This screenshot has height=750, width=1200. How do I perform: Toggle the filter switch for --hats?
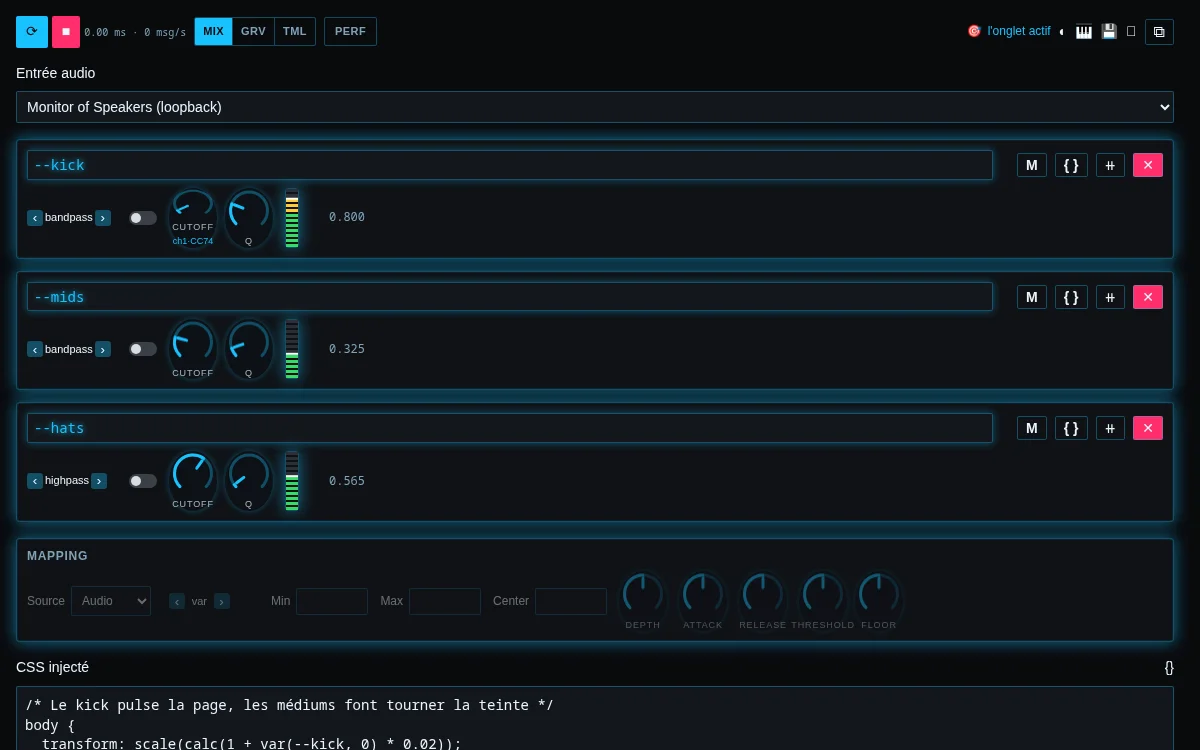click(x=143, y=481)
